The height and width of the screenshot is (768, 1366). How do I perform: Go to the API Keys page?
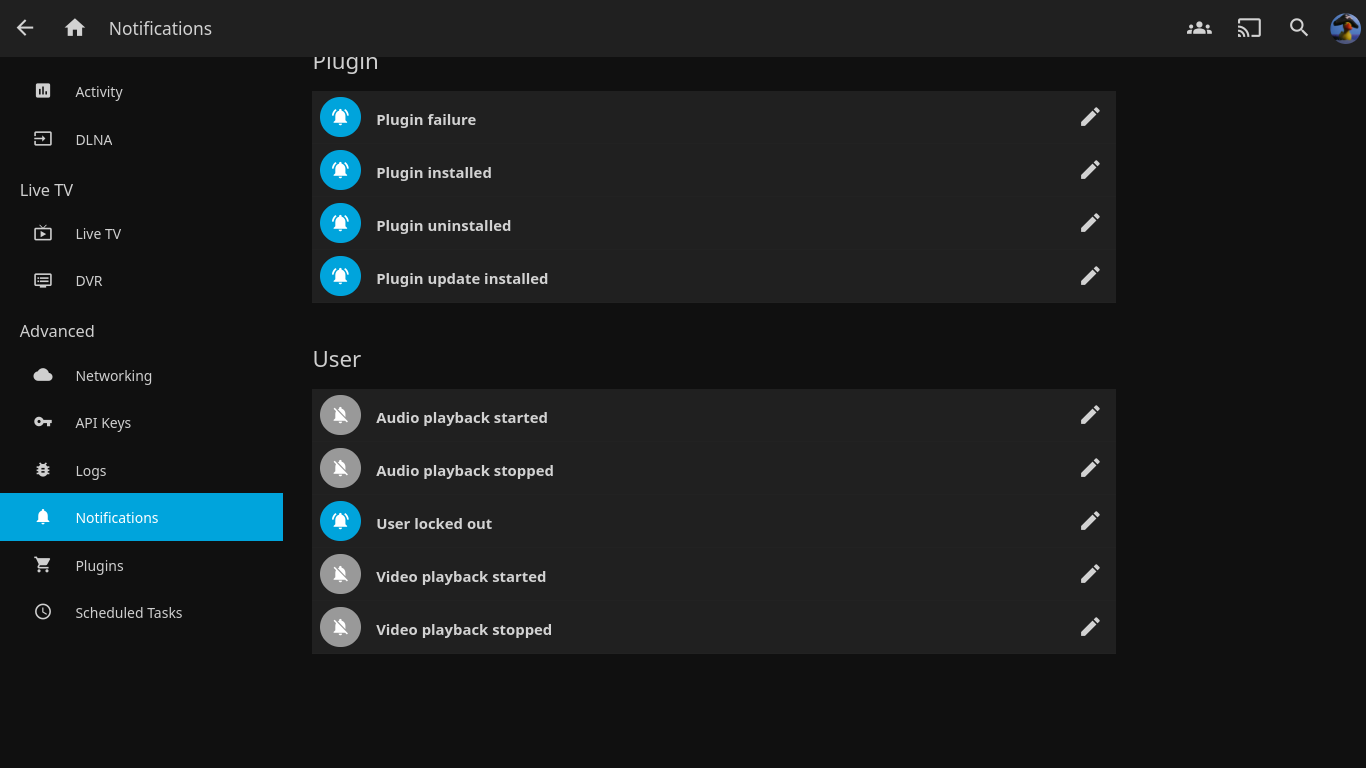click(103, 423)
